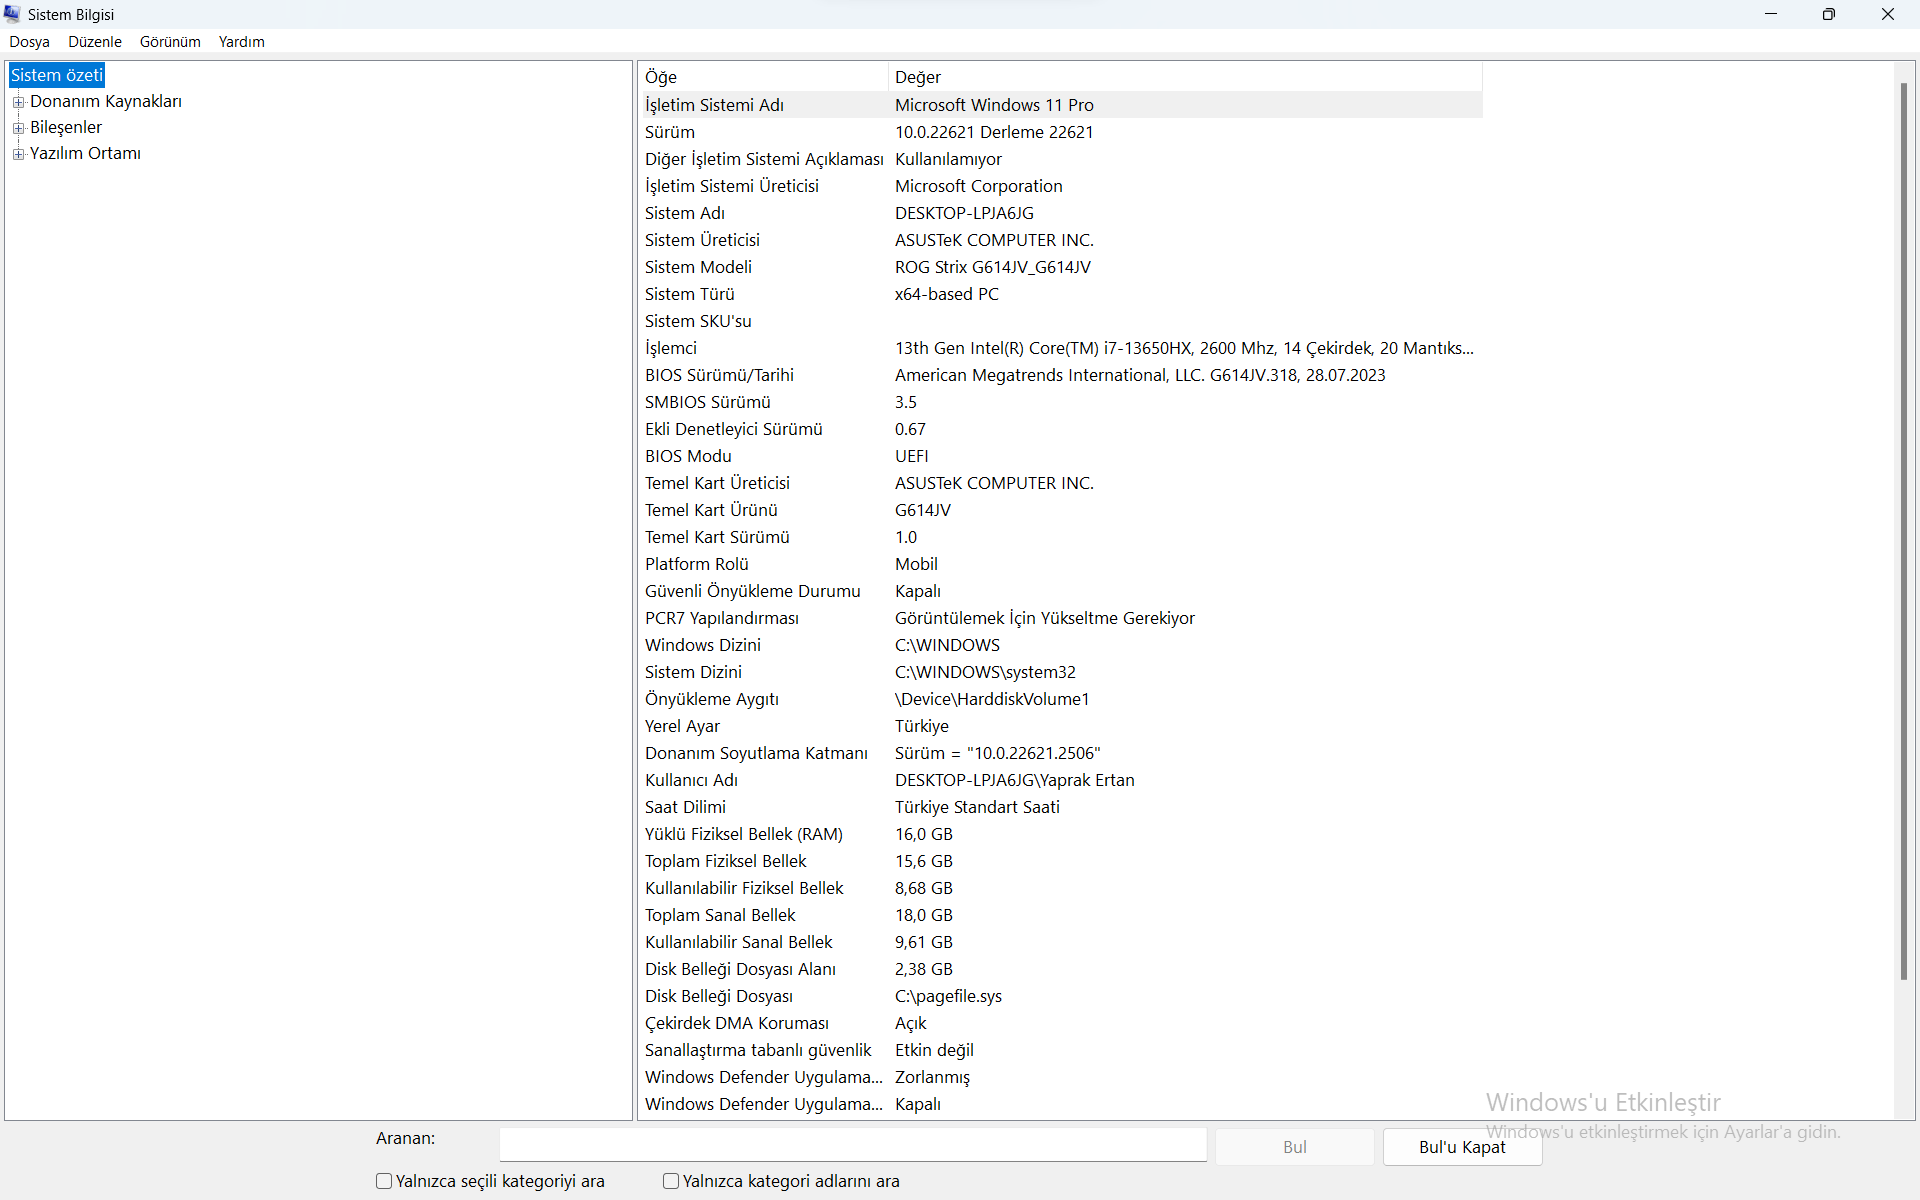Click the Bul'u Kapat button

1462,1147
